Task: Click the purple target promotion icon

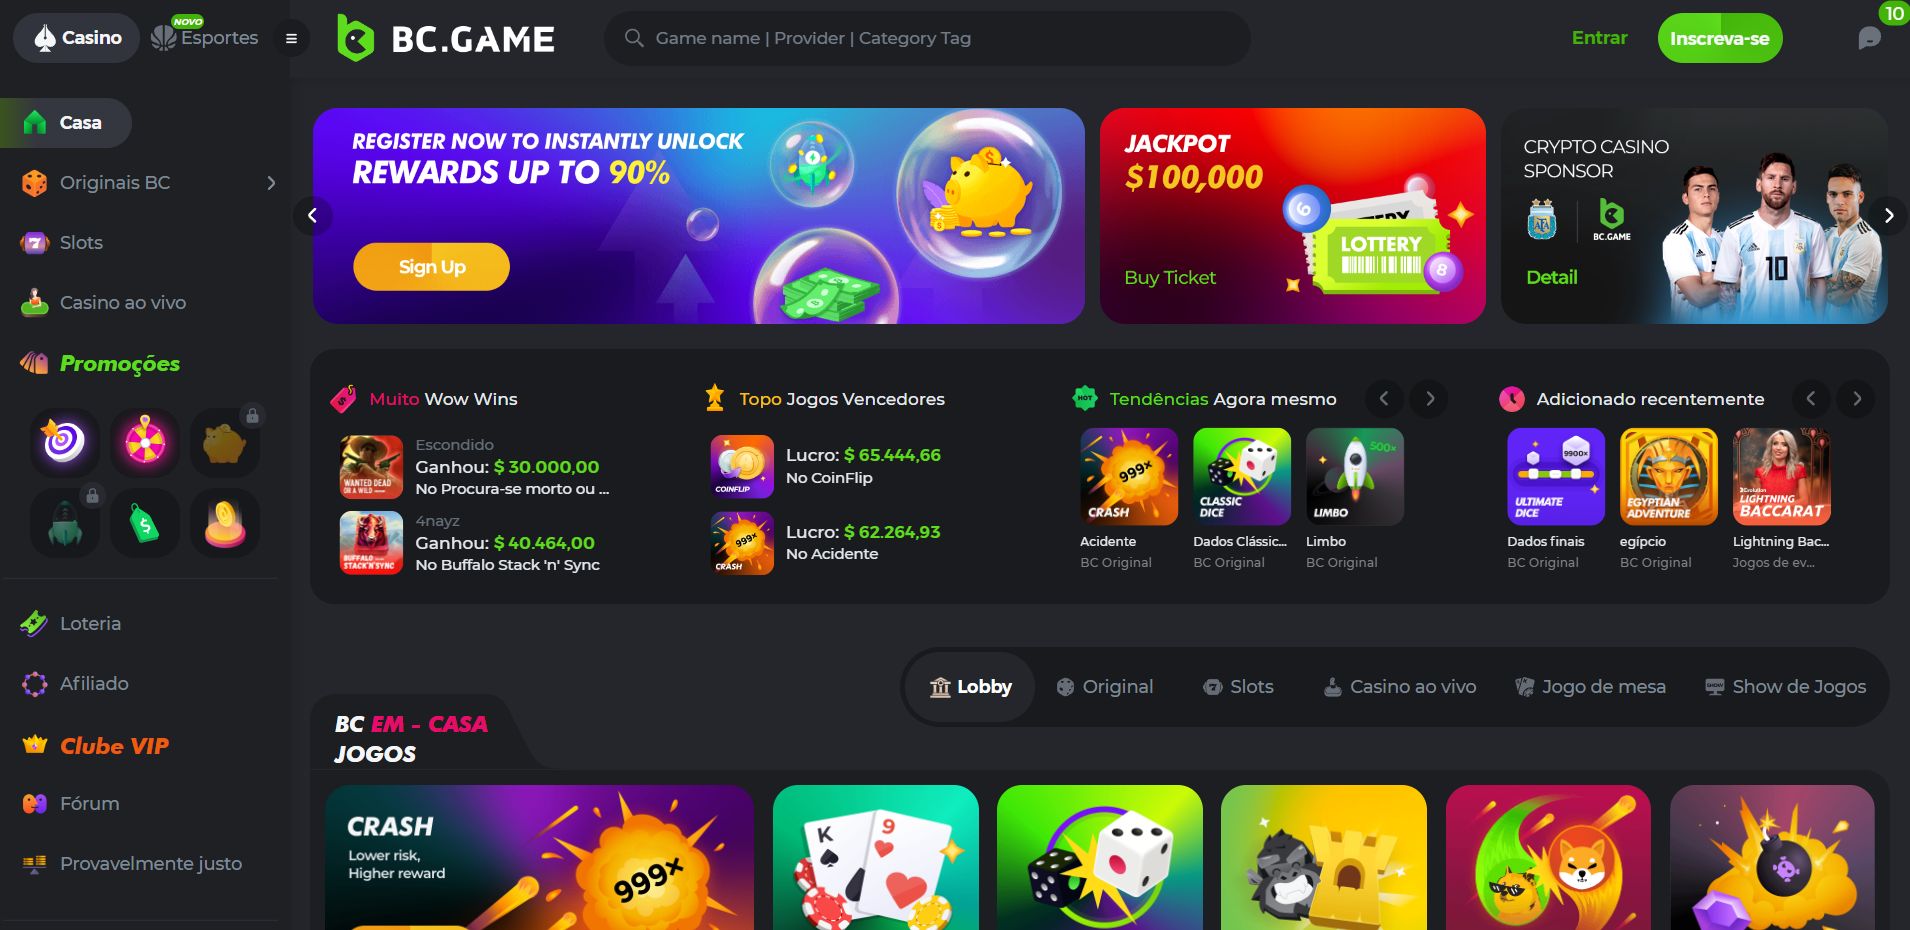Action: [x=64, y=442]
